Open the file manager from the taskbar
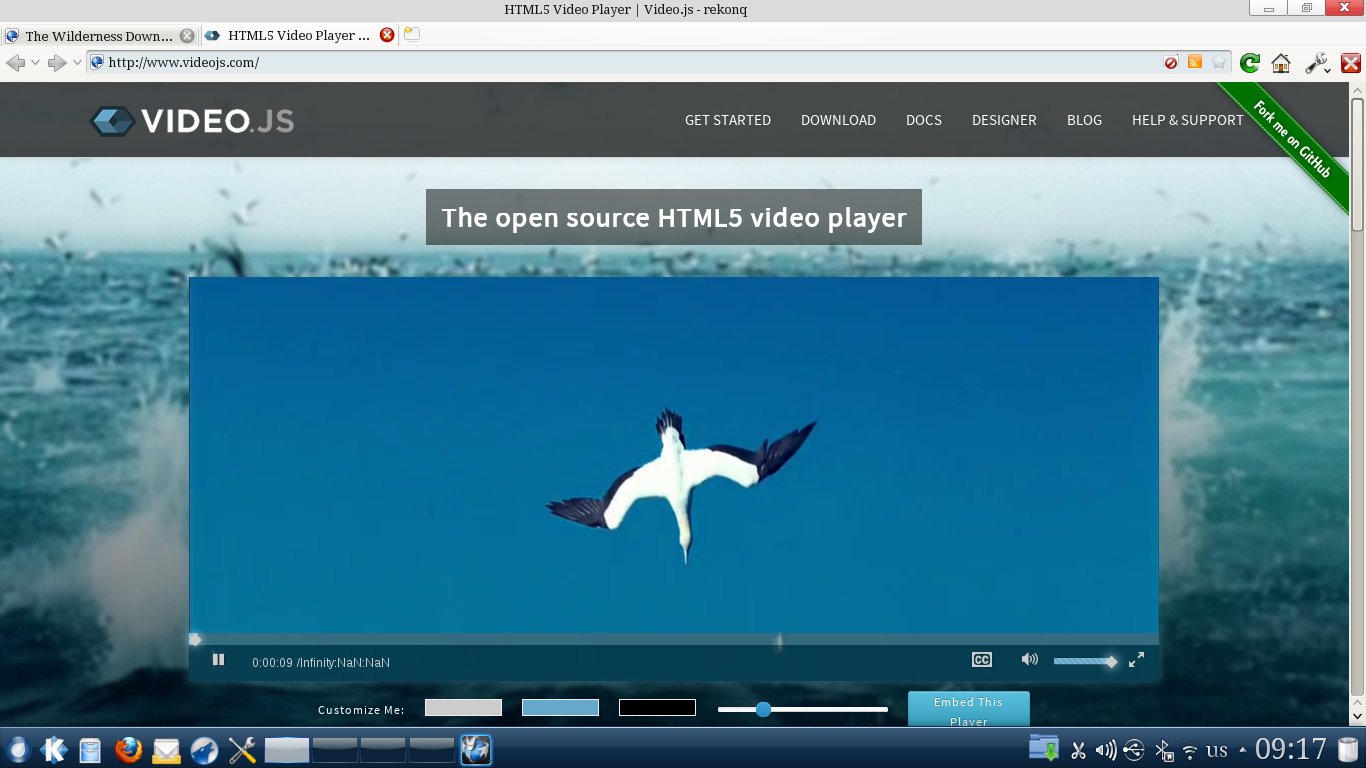The width and height of the screenshot is (1366, 768). point(90,750)
